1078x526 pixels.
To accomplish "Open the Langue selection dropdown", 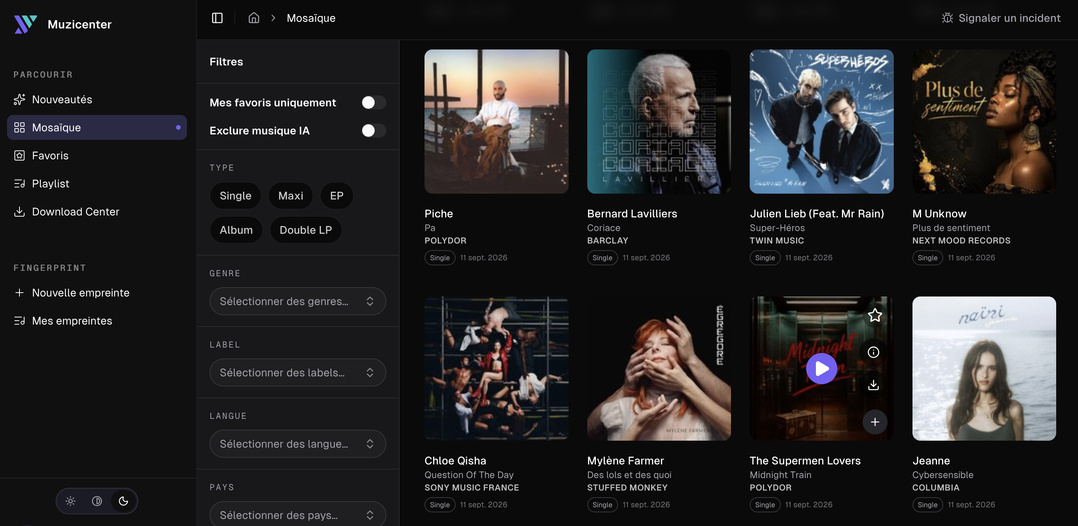I will point(298,444).
